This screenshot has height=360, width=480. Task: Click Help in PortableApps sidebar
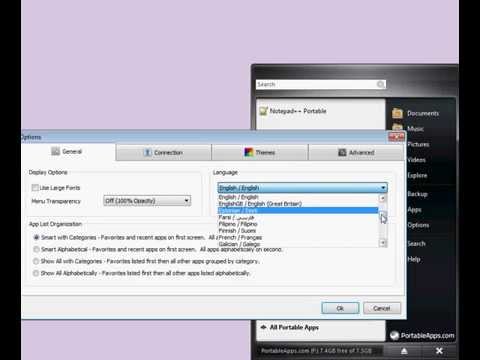414,259
